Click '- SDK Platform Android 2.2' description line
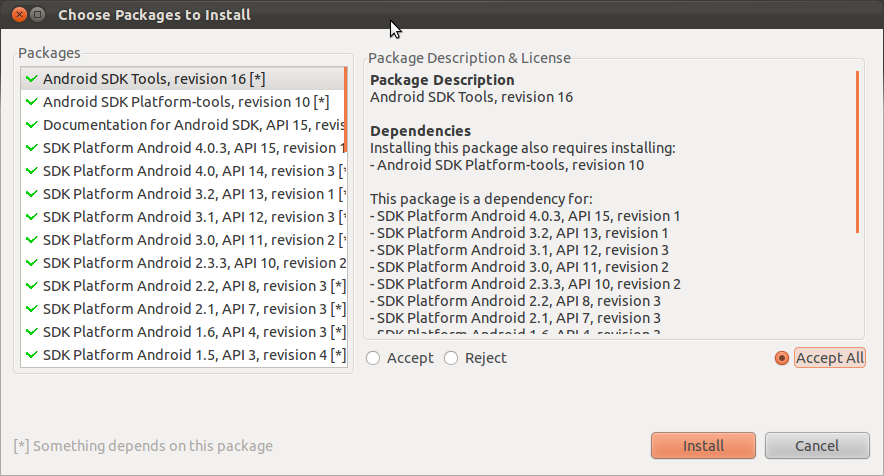Image resolution: width=884 pixels, height=476 pixels. click(x=515, y=301)
